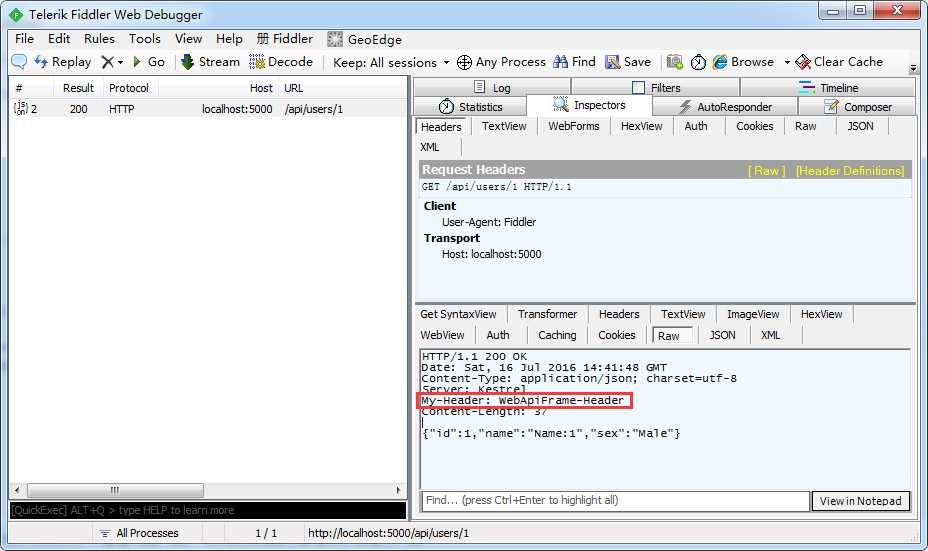Click the GeoEdge menu item
The width and height of the screenshot is (928, 551).
(x=365, y=39)
